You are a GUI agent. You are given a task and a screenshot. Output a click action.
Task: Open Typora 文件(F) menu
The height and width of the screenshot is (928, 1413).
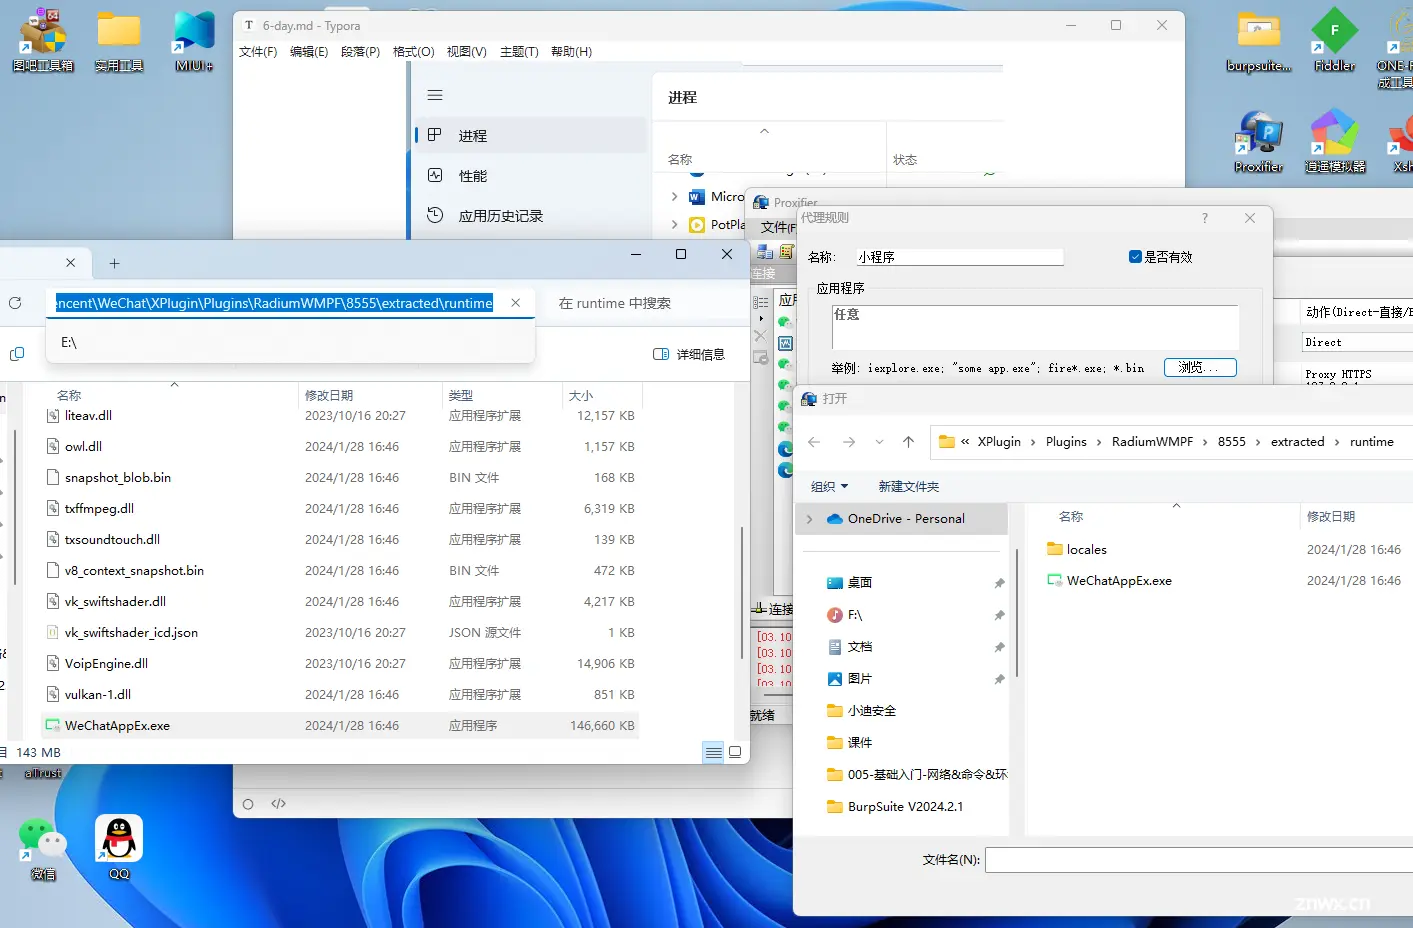pyautogui.click(x=258, y=52)
